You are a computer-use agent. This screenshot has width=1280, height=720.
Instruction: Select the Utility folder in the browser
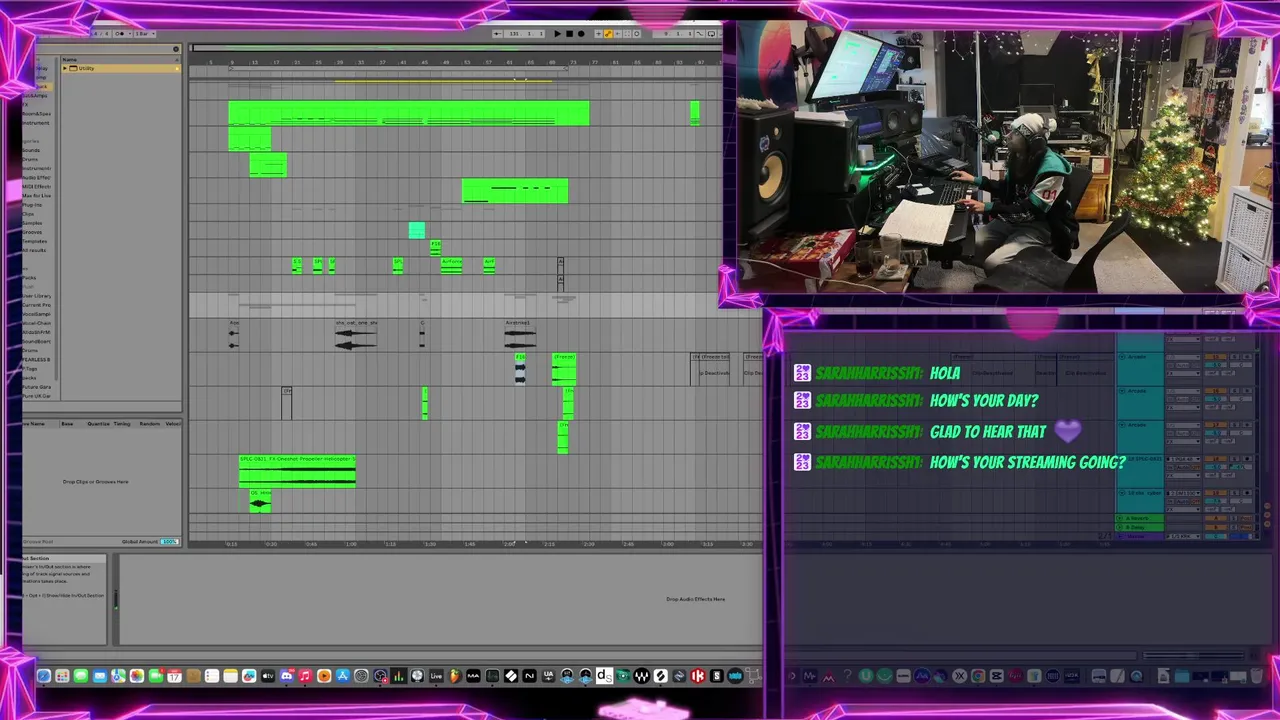click(x=123, y=68)
